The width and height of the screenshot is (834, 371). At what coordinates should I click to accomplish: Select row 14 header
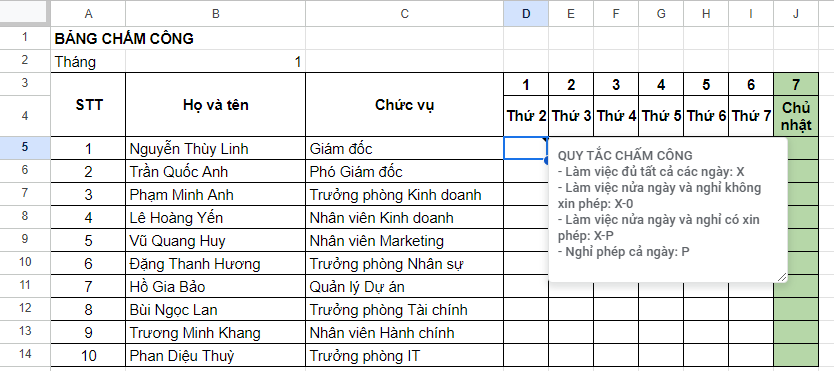25,355
